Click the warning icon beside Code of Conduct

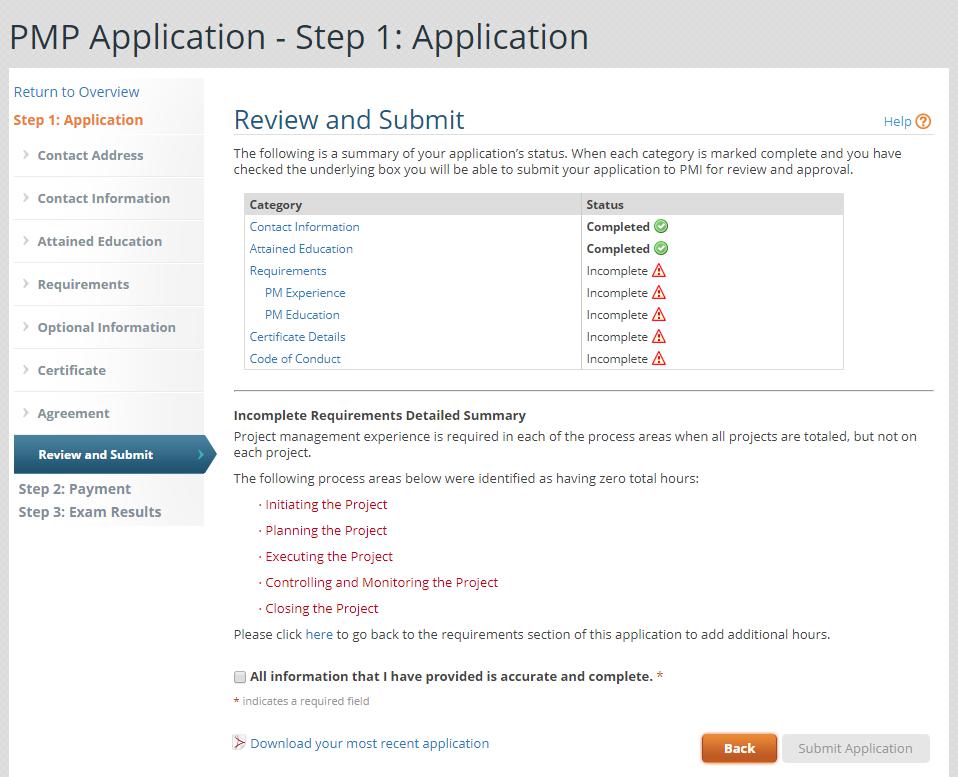coord(658,358)
